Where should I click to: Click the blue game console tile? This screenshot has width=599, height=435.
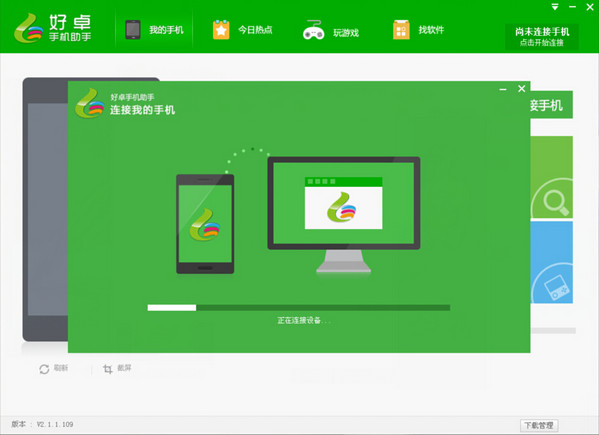[x=552, y=262]
